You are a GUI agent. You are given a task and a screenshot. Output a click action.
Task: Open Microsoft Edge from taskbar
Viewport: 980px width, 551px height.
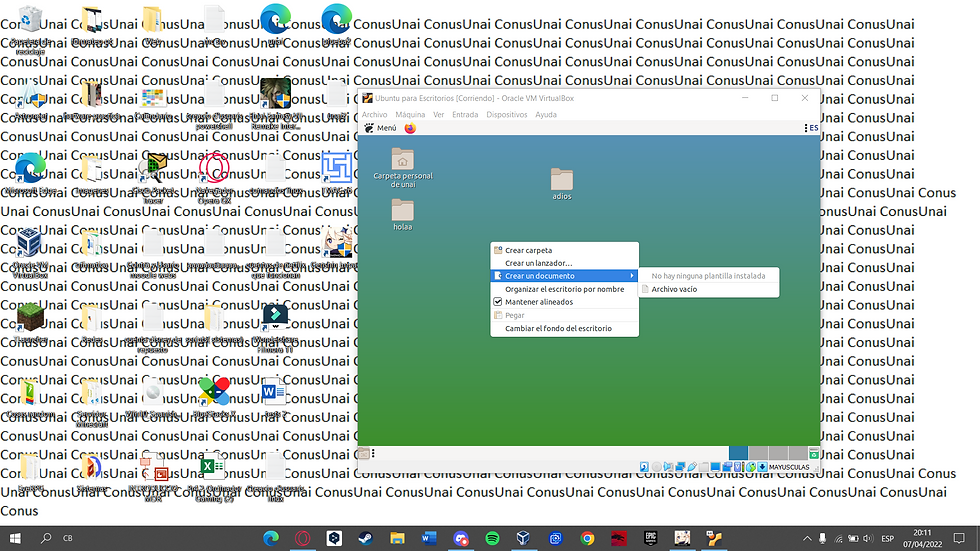(271, 538)
